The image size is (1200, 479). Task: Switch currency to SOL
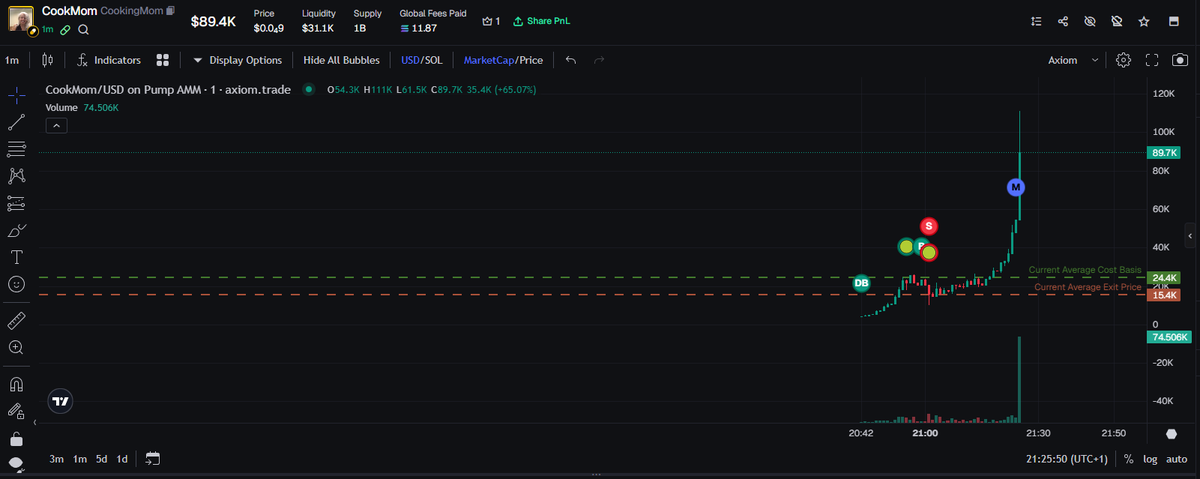[x=433, y=60]
